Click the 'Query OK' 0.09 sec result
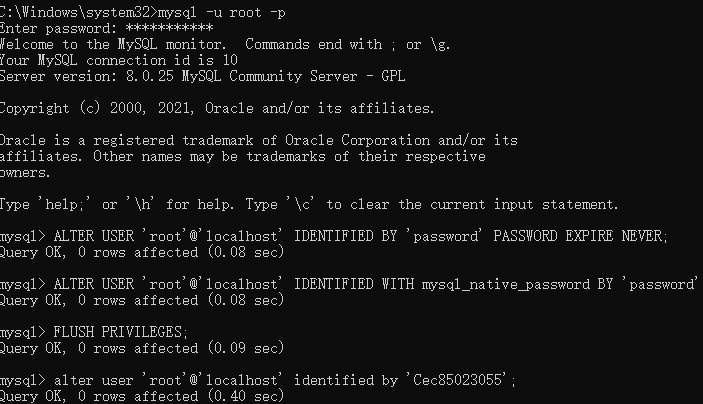Viewport: 703px width, 404px height. pyautogui.click(x=142, y=348)
